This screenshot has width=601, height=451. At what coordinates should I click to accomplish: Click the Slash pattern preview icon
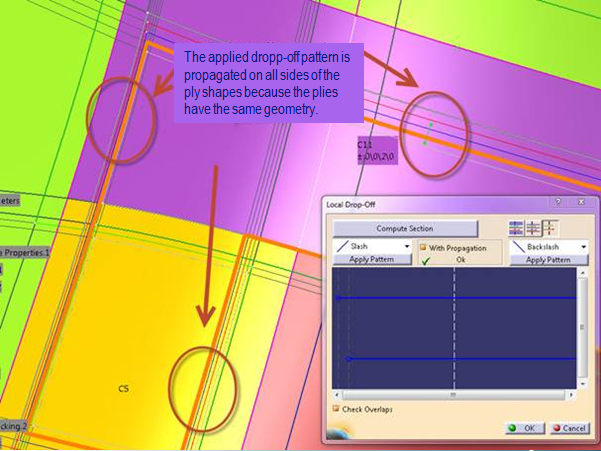click(341, 246)
